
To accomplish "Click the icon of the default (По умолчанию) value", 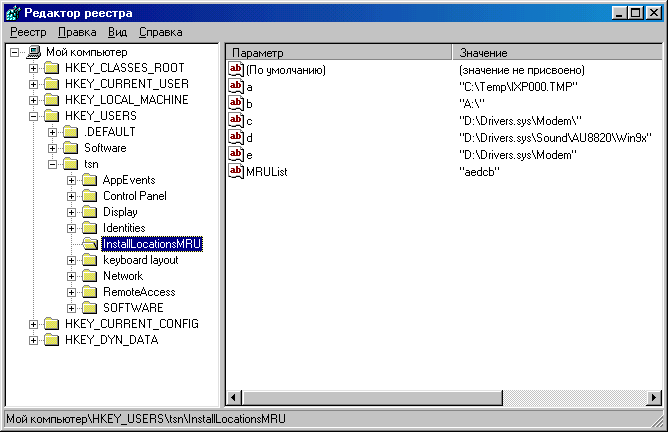I will pos(237,70).
